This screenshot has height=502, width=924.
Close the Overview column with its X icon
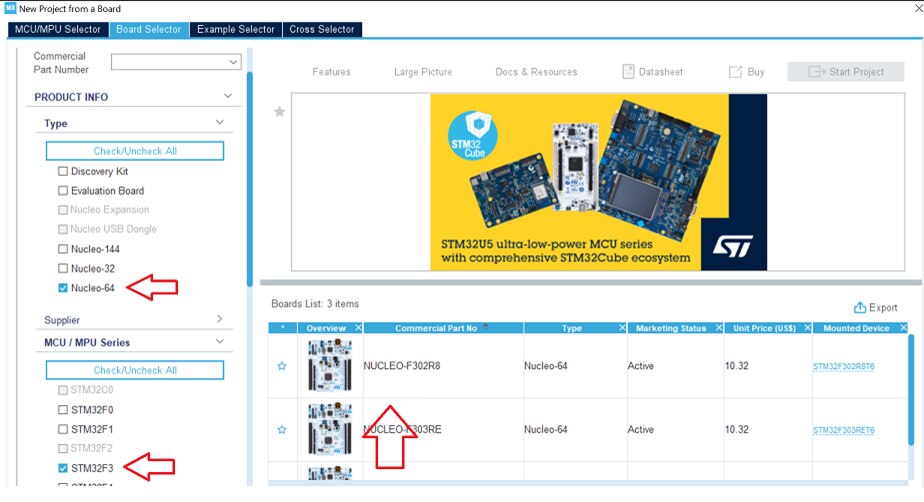(x=358, y=328)
